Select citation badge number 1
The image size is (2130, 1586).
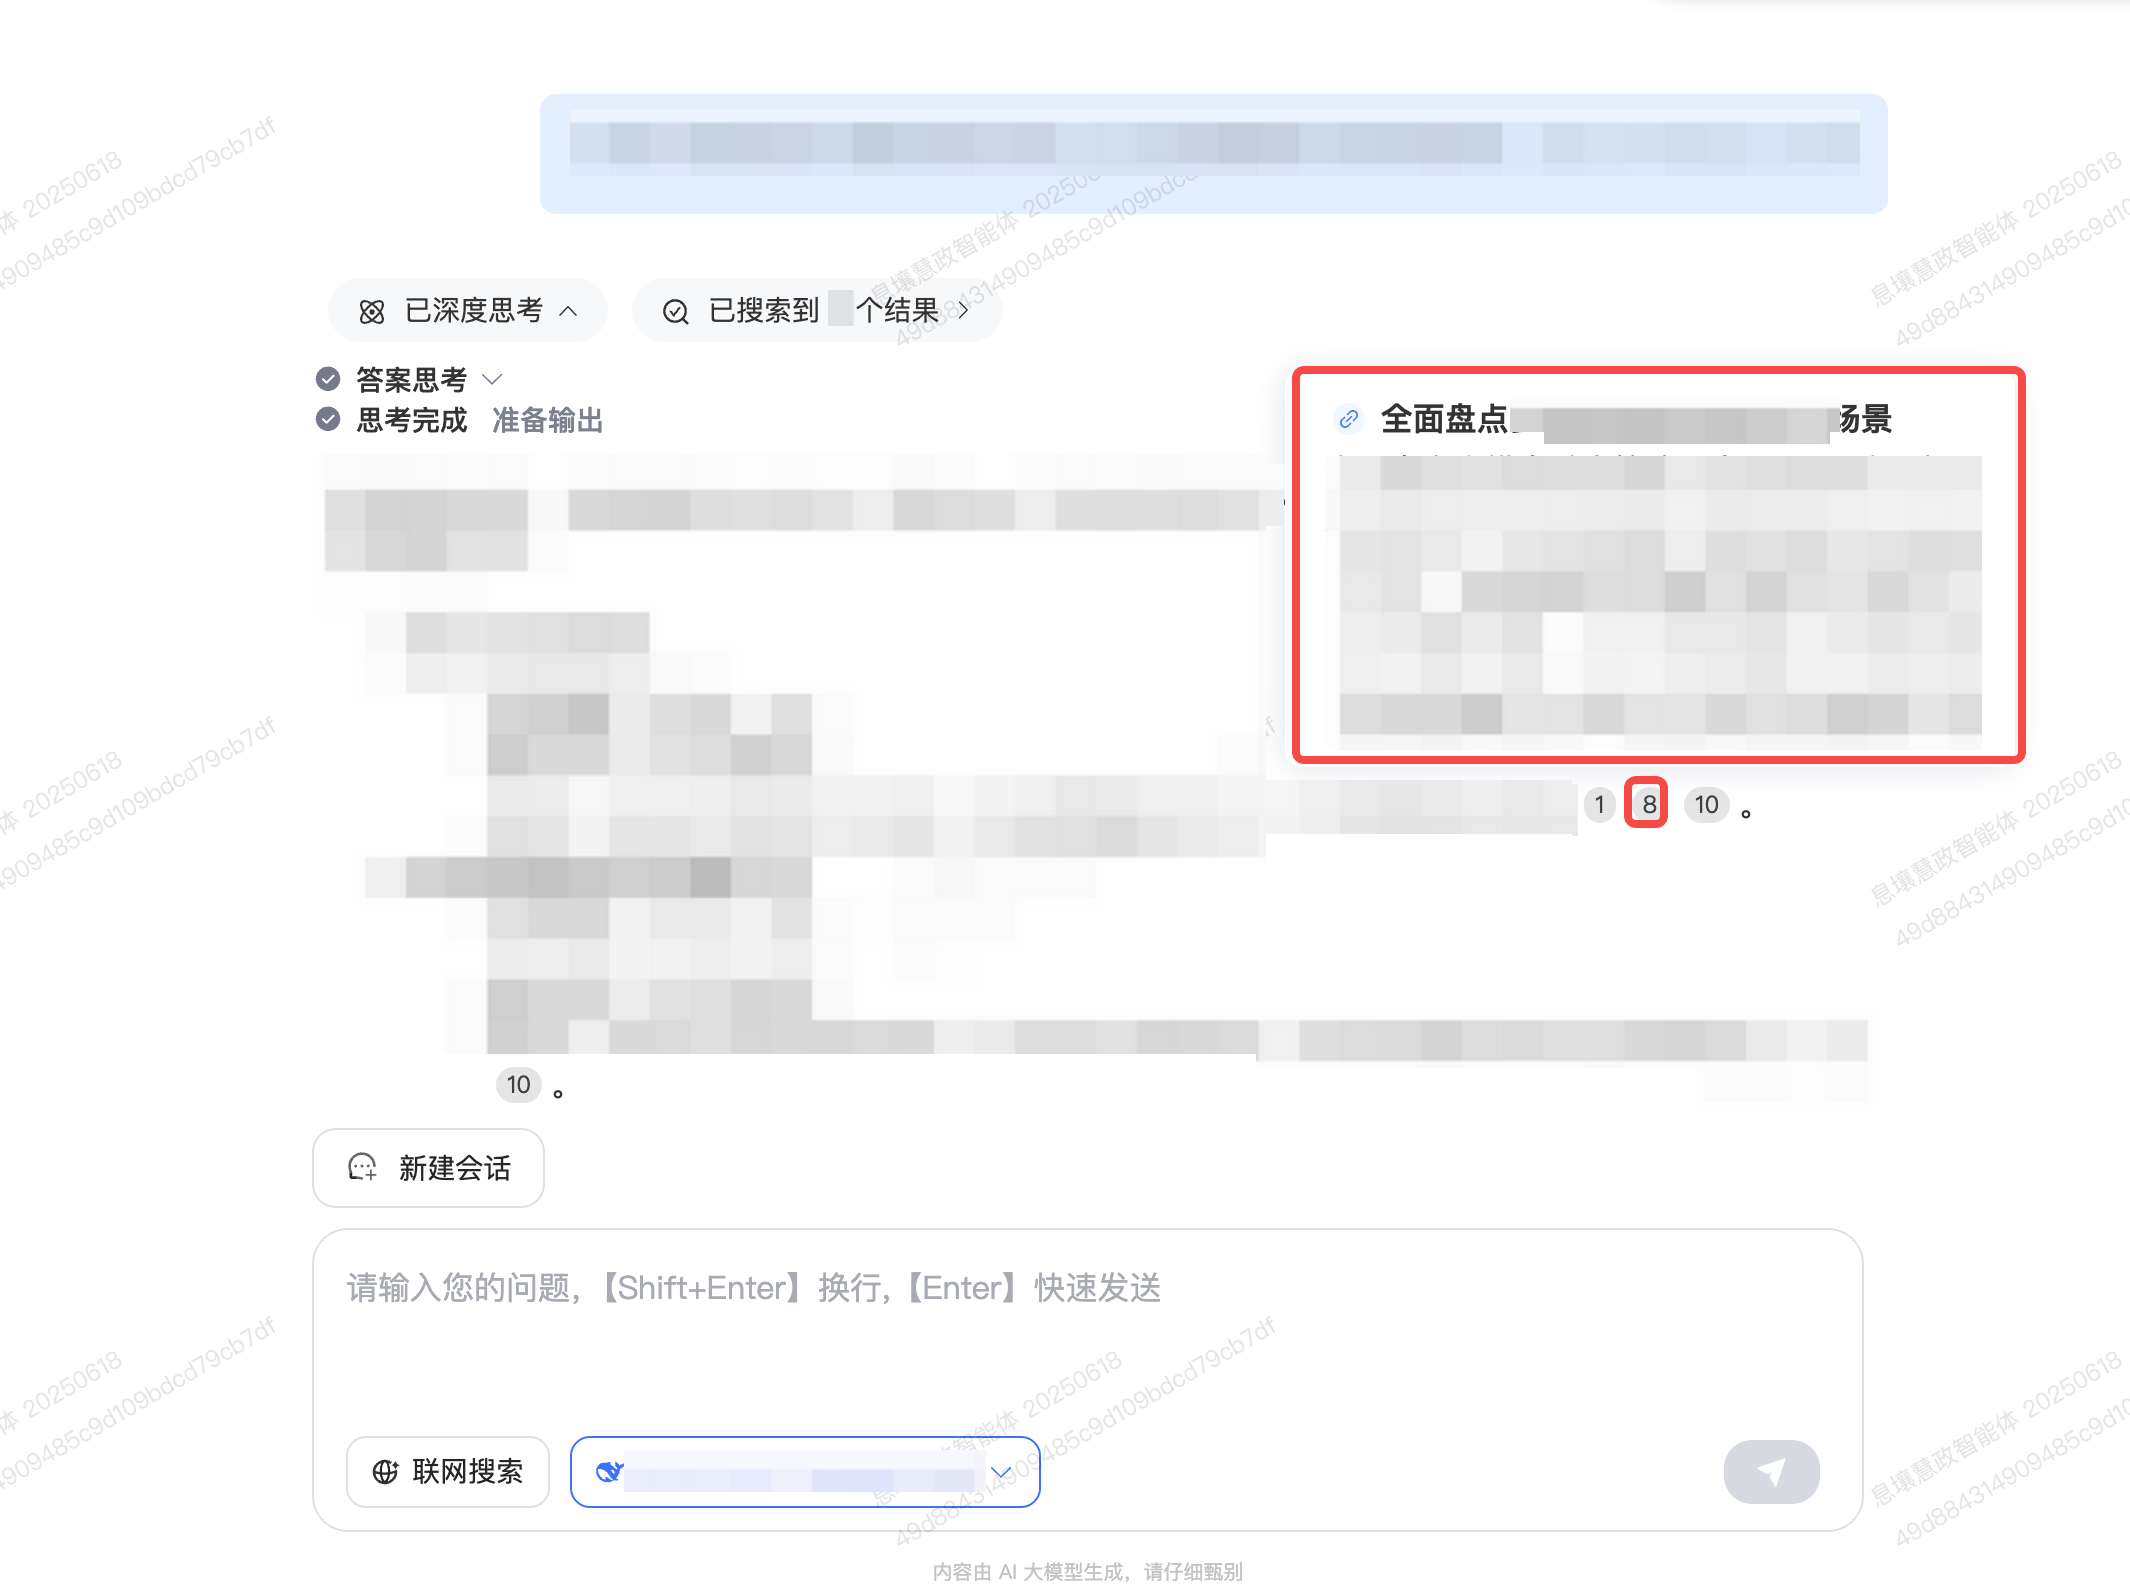pos(1600,805)
